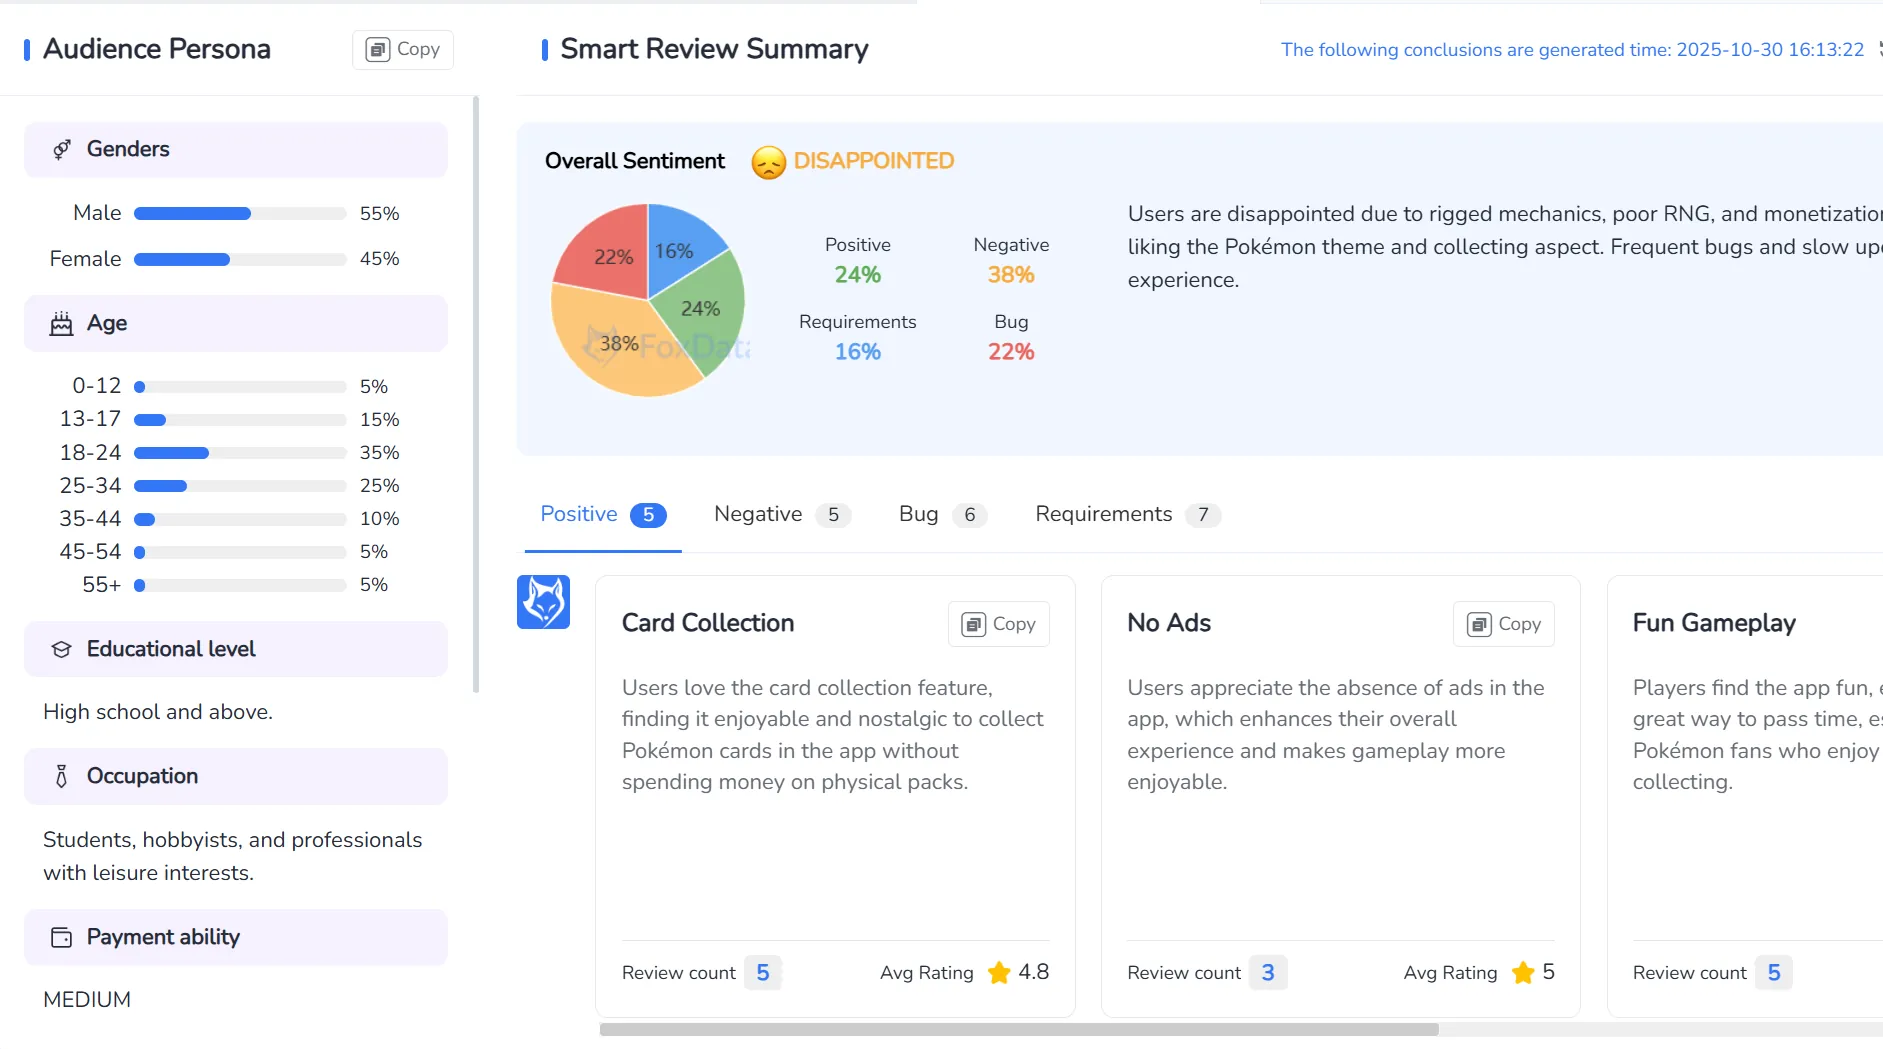This screenshot has width=1883, height=1049.
Task: Click the disappointed face sentiment emoji
Action: (768, 162)
